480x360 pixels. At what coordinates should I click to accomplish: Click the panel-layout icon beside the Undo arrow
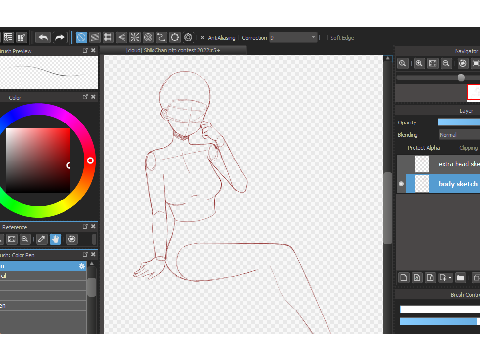pos(22,37)
